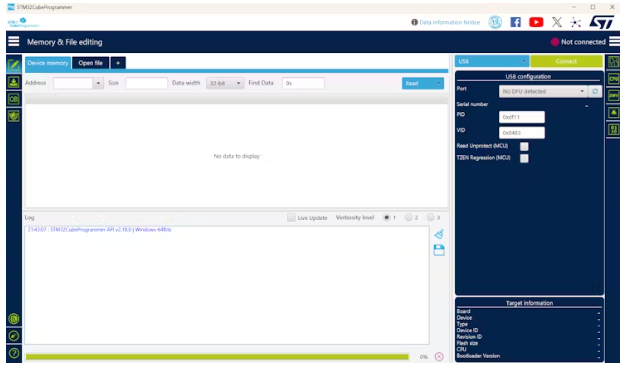
Task: Open the hamburger menu beside Memory & File editing
Action: click(x=14, y=41)
